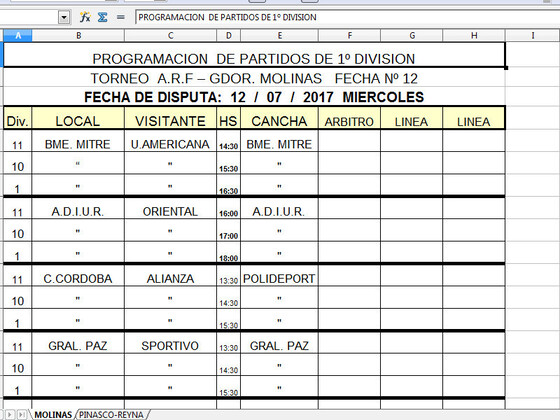Screen dimensions: 560x420
Task: Select the BME. MITRE cancha cell
Action: point(280,141)
